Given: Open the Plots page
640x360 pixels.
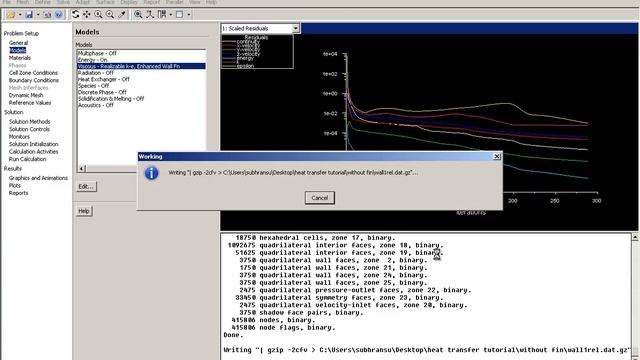Looking at the screenshot, I should click(15, 185).
